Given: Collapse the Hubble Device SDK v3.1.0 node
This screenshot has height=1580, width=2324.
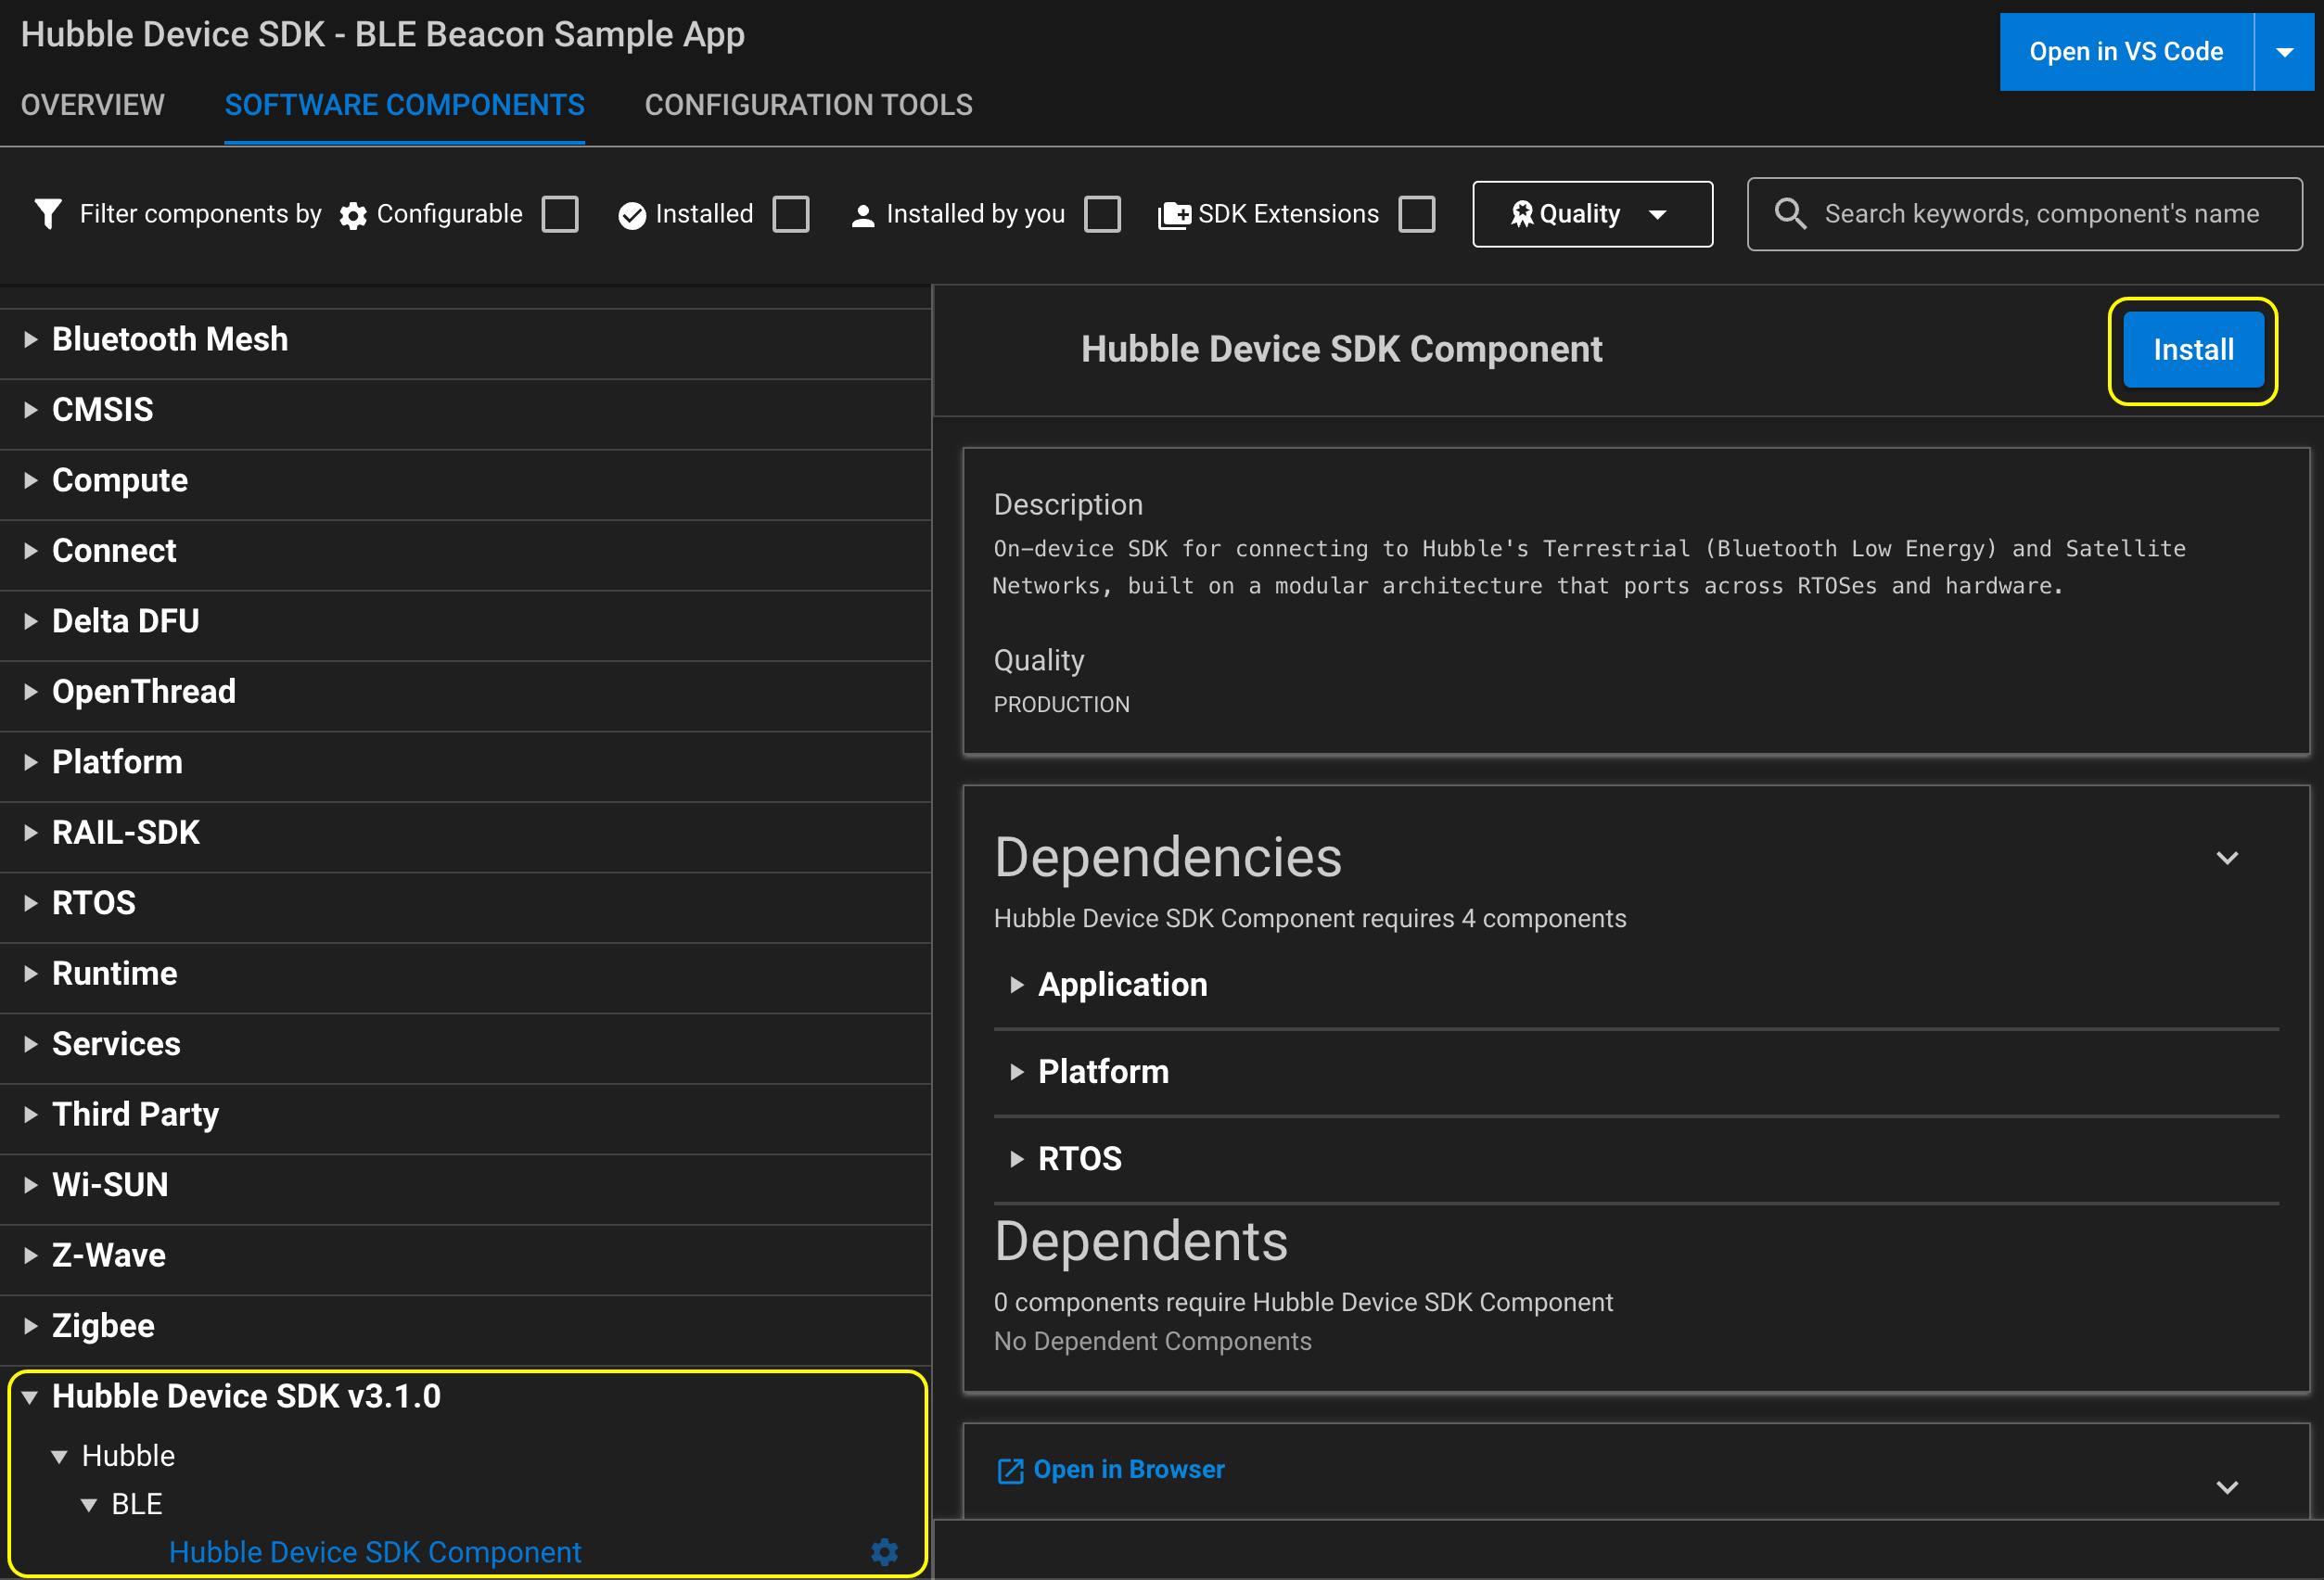Looking at the screenshot, I should tap(30, 1397).
